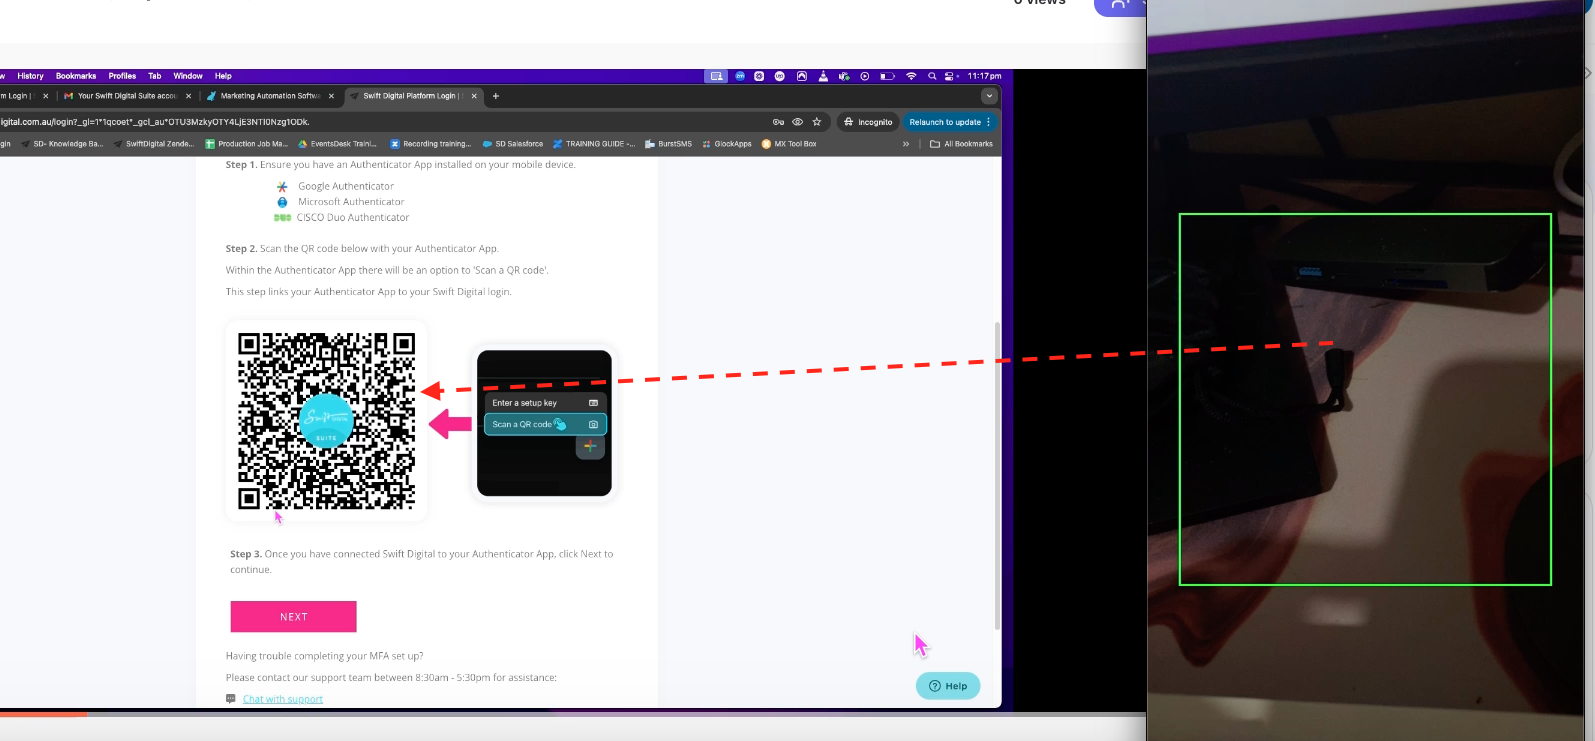Click the screen sharing menu bar icon

[716, 76]
